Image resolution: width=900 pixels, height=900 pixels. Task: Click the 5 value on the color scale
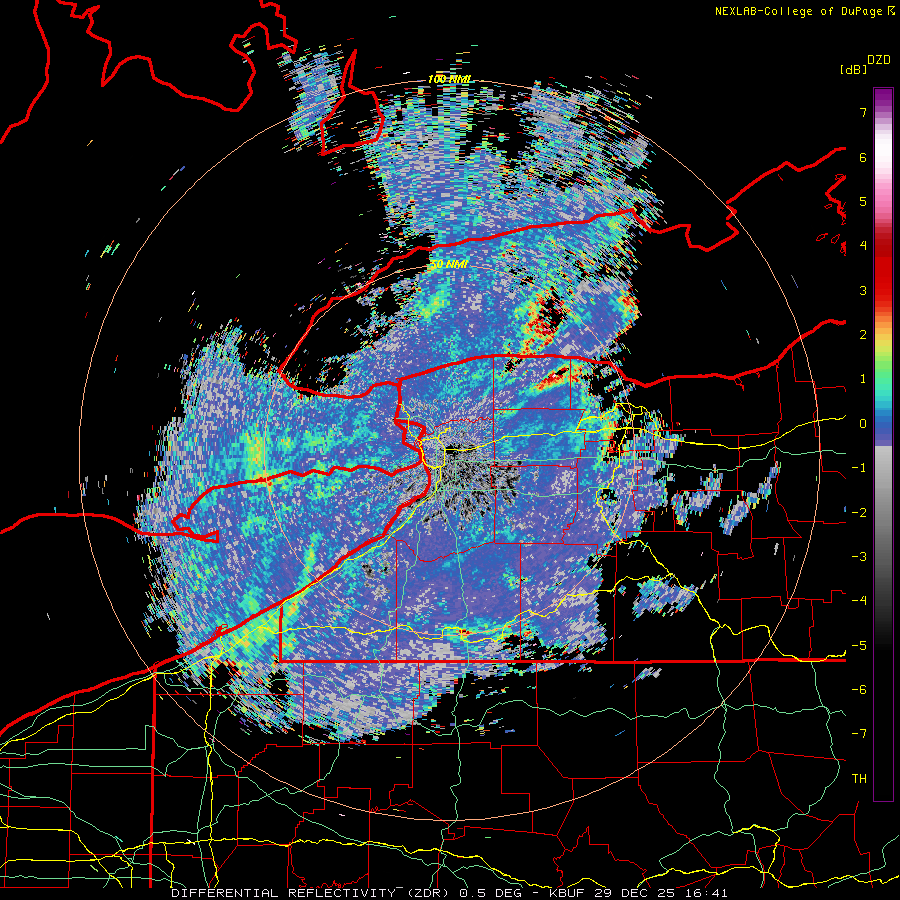point(863,201)
